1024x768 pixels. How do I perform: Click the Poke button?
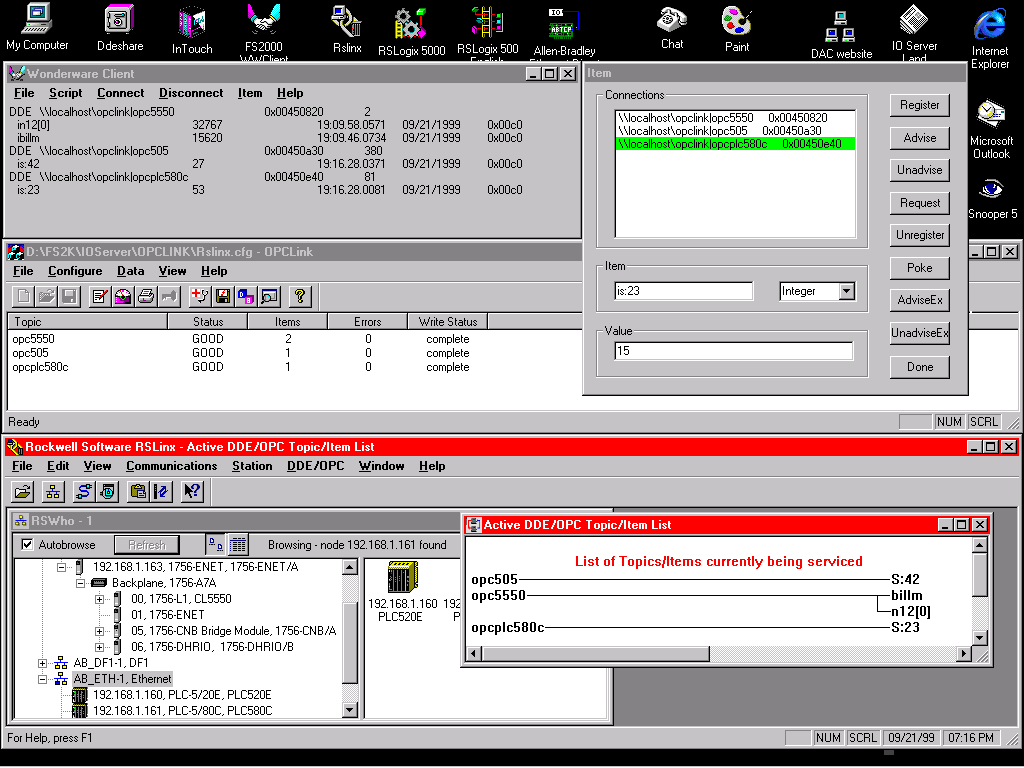coord(920,268)
